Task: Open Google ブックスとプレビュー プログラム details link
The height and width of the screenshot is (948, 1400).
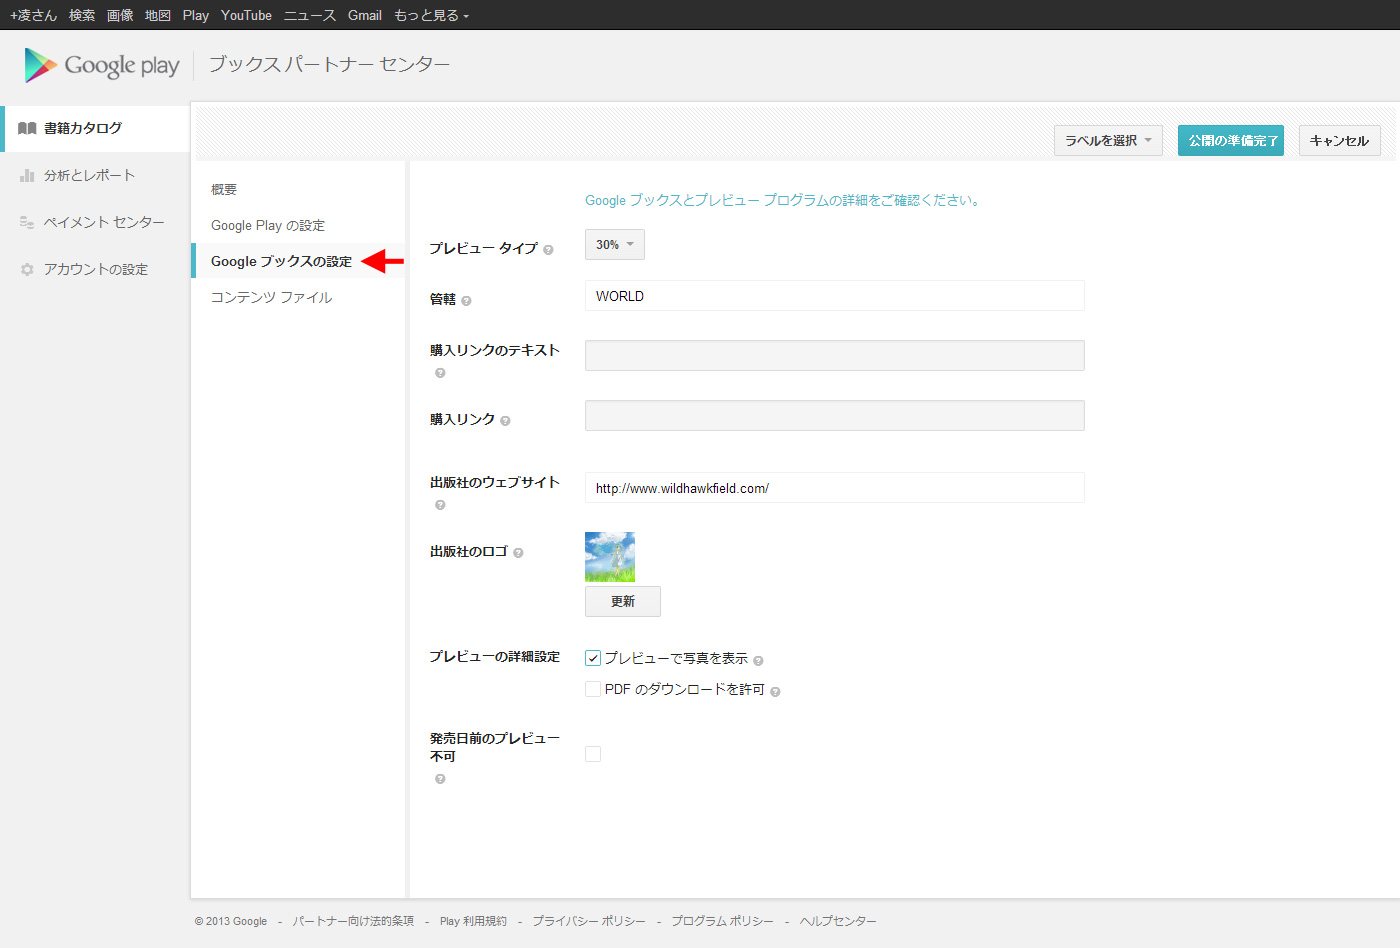Action: coord(782,201)
